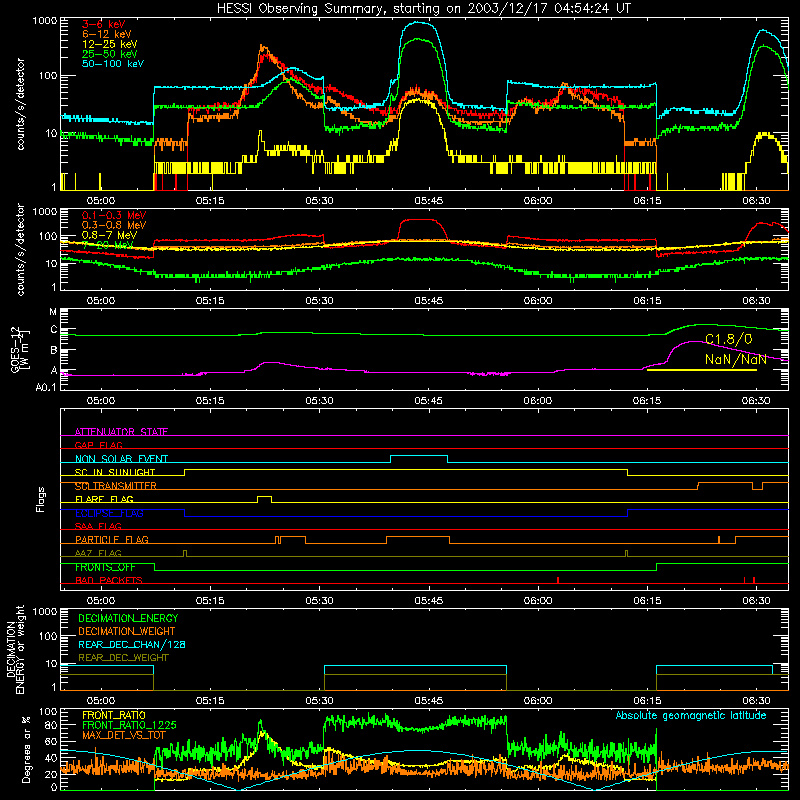The height and width of the screenshot is (800, 800).
Task: Click the orange '0.3-0.8 MeV' legend label
Action: pos(114,226)
